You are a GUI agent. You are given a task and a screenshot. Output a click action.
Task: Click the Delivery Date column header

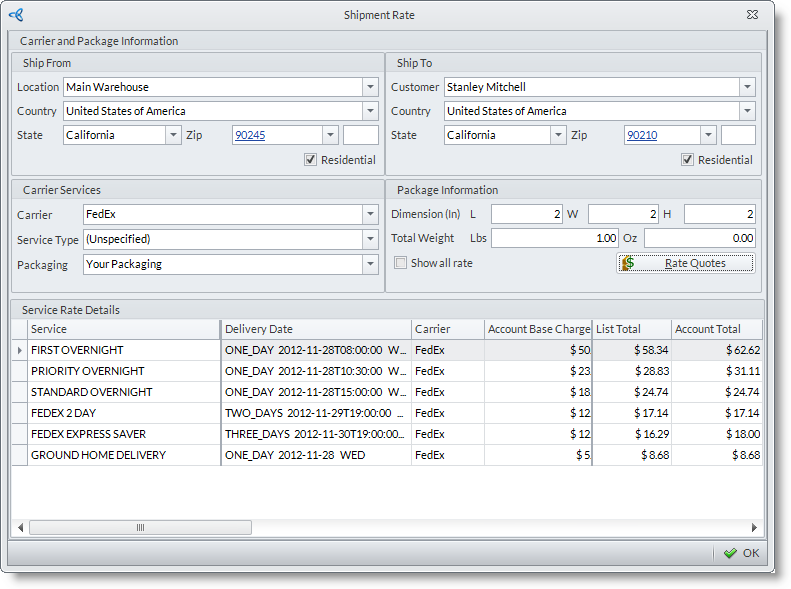(x=315, y=329)
